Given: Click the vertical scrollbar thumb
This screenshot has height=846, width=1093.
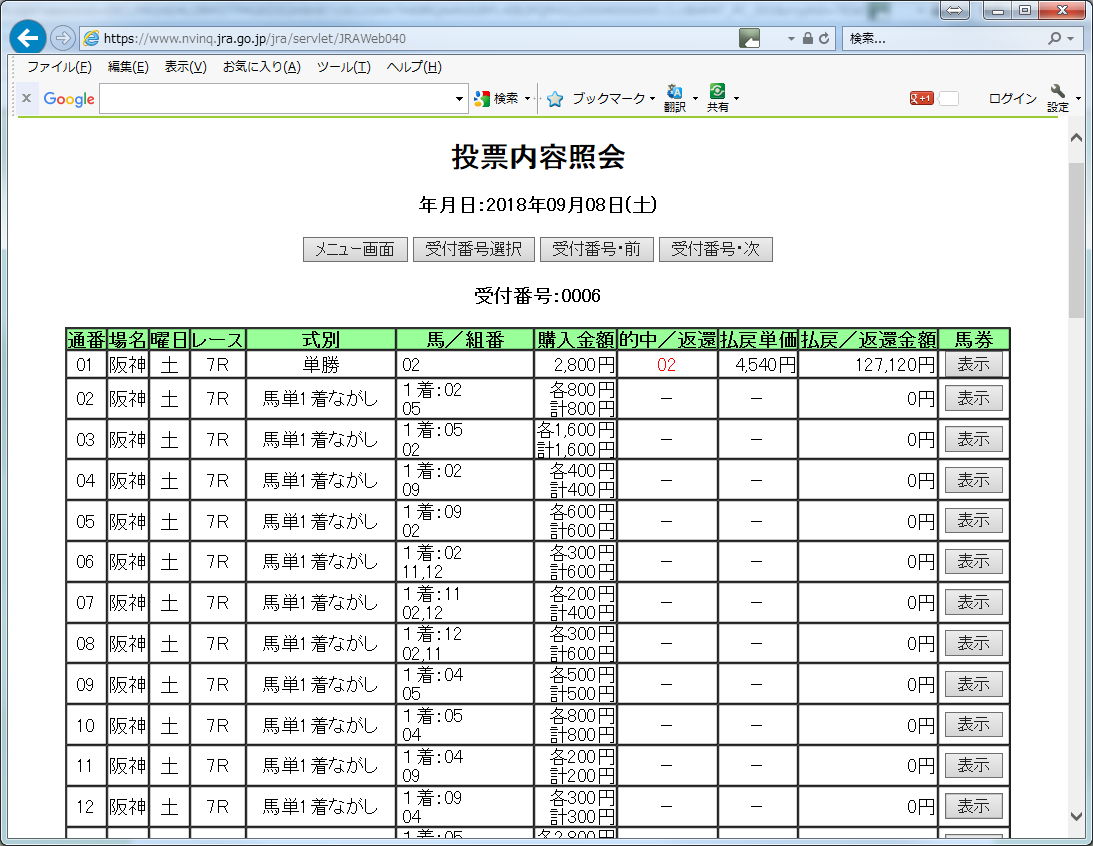Looking at the screenshot, I should 1076,239.
